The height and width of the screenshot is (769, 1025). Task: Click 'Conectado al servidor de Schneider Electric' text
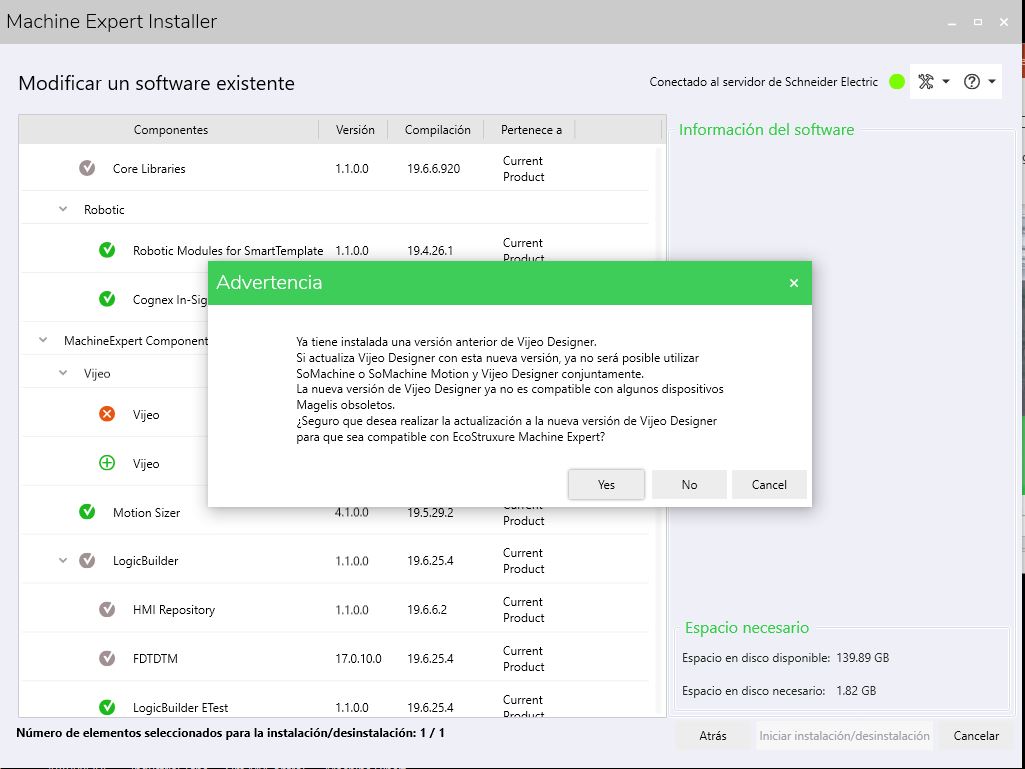pos(764,82)
